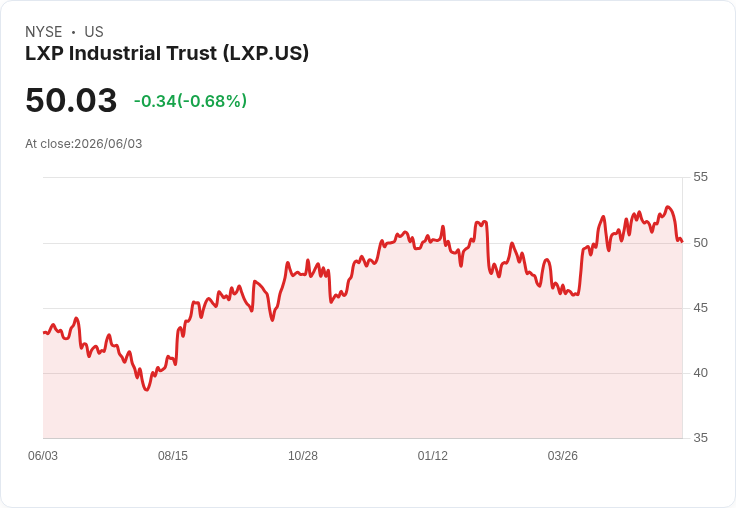The height and width of the screenshot is (508, 736).
Task: Click the 45 price axis label
Action: click(x=700, y=308)
